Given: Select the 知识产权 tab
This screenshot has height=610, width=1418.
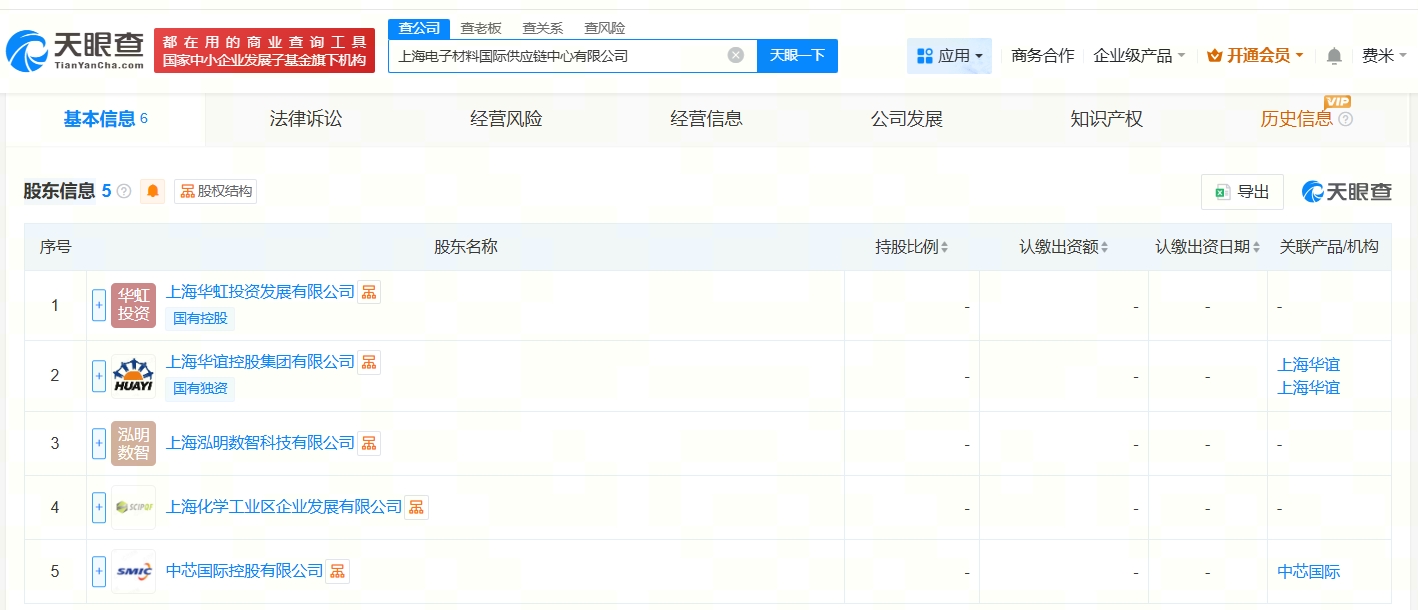Looking at the screenshot, I should 1106,119.
